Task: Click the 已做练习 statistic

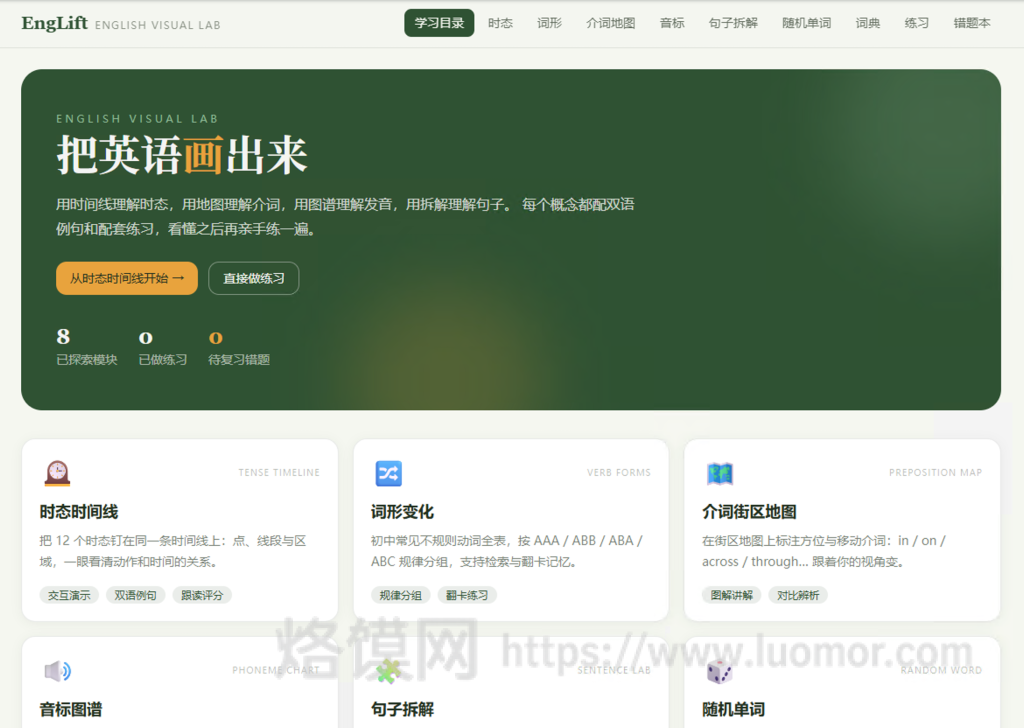Action: tap(163, 347)
